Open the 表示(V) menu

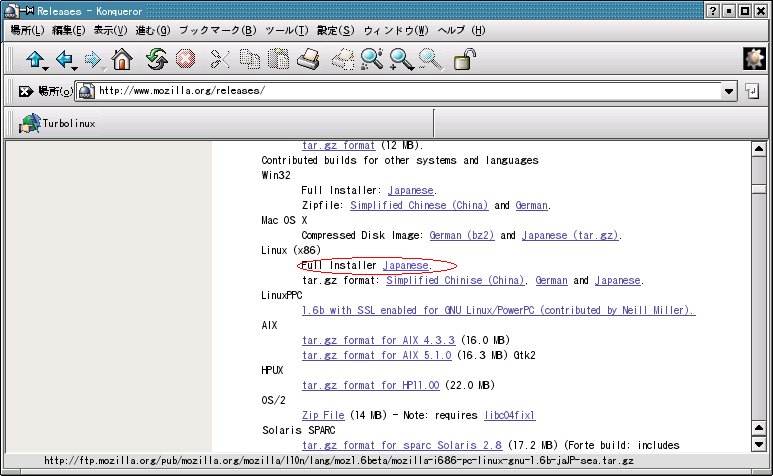coord(110,31)
